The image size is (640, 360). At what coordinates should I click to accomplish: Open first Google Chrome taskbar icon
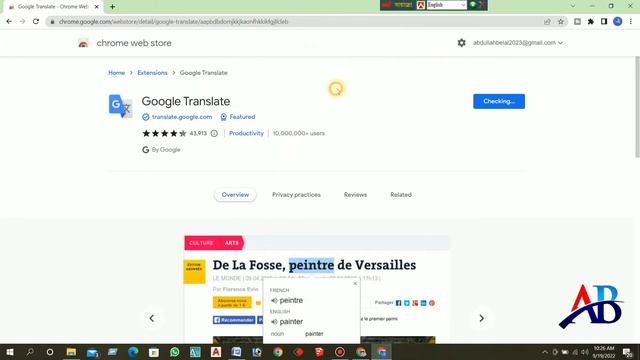pyautogui.click(x=278, y=352)
